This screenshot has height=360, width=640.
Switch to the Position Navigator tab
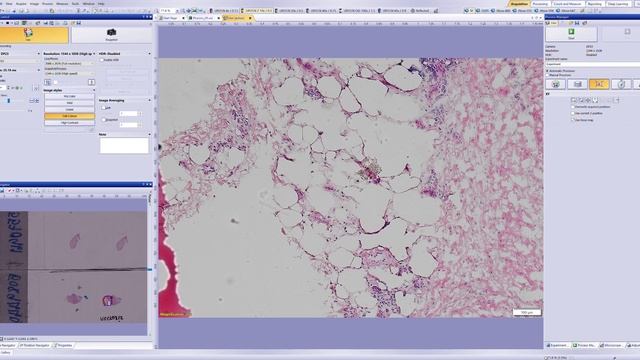(x=34, y=345)
